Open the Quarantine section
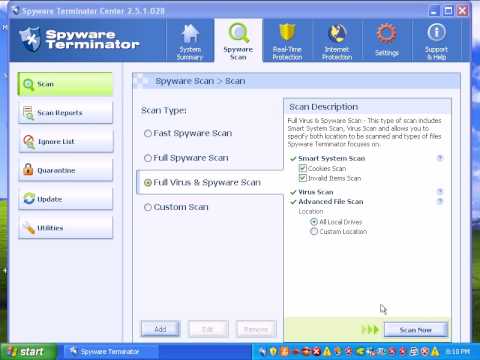The width and height of the screenshot is (480, 360). point(65,170)
